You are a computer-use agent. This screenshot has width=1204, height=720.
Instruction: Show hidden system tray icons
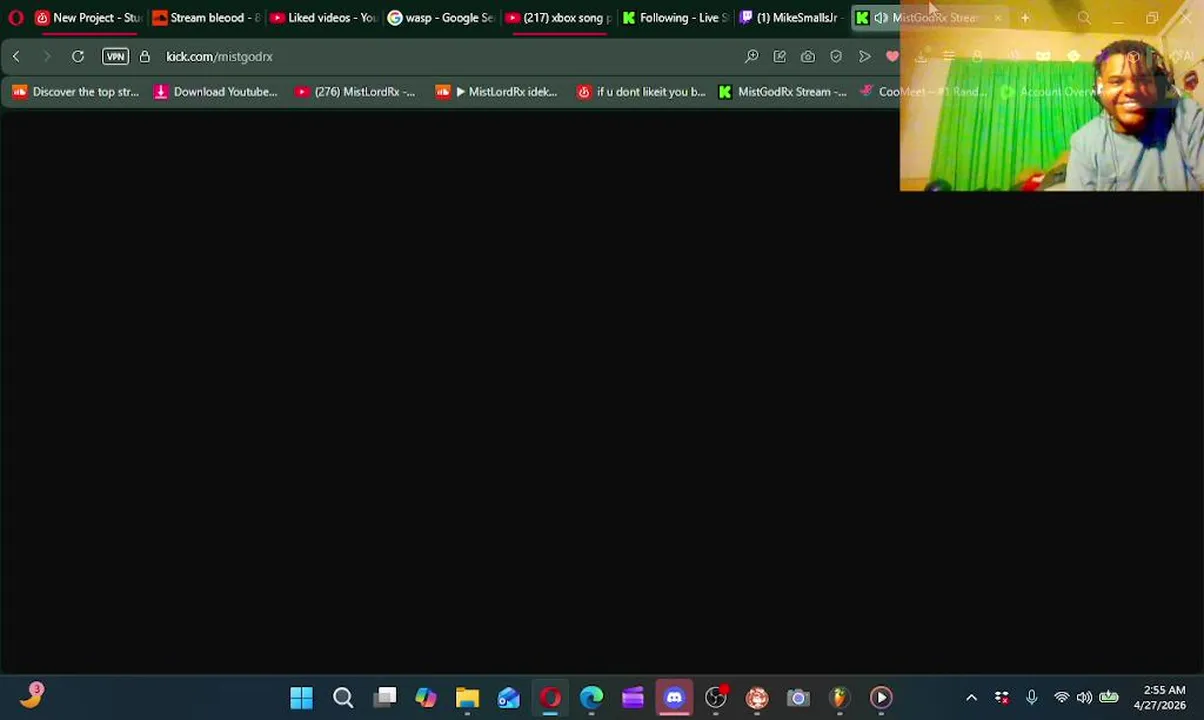(971, 698)
